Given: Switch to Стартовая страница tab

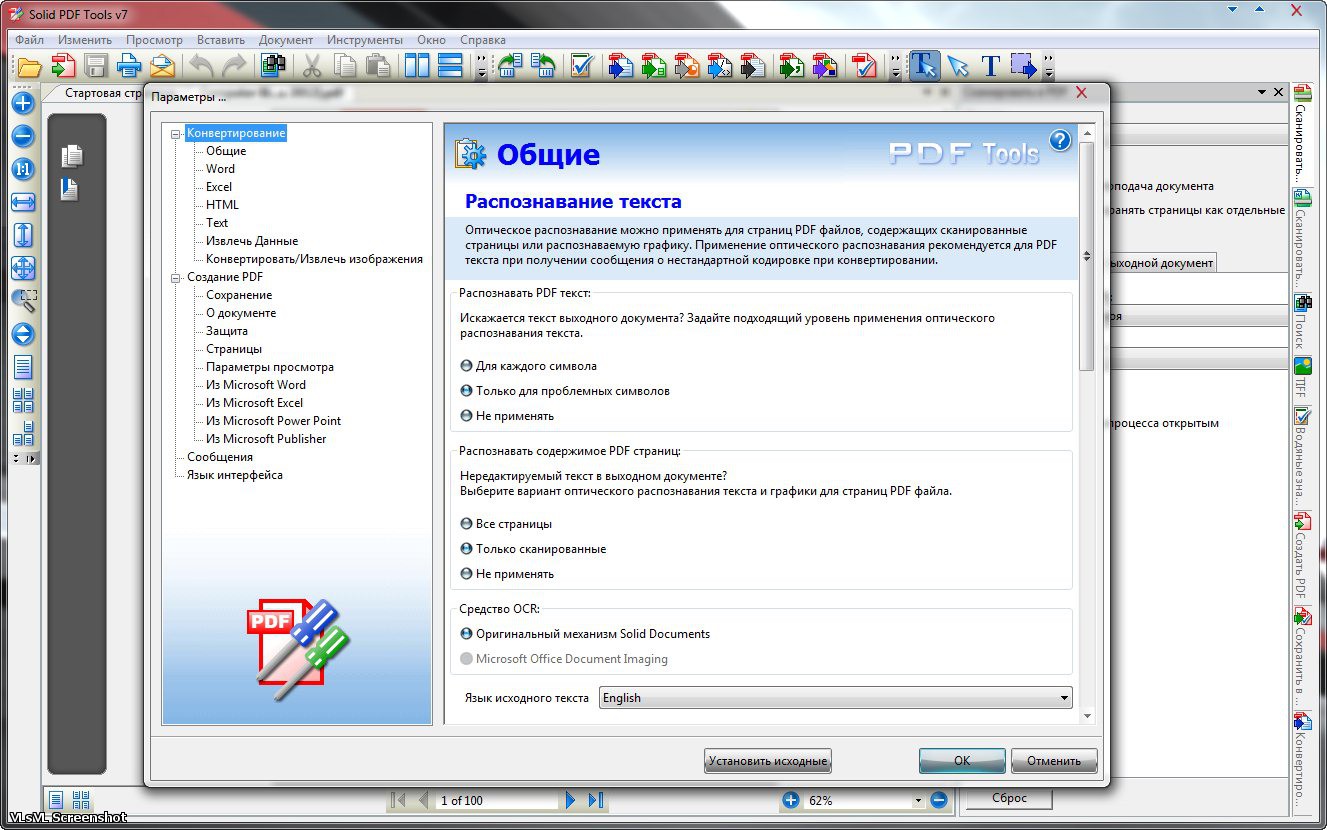Looking at the screenshot, I should point(104,93).
